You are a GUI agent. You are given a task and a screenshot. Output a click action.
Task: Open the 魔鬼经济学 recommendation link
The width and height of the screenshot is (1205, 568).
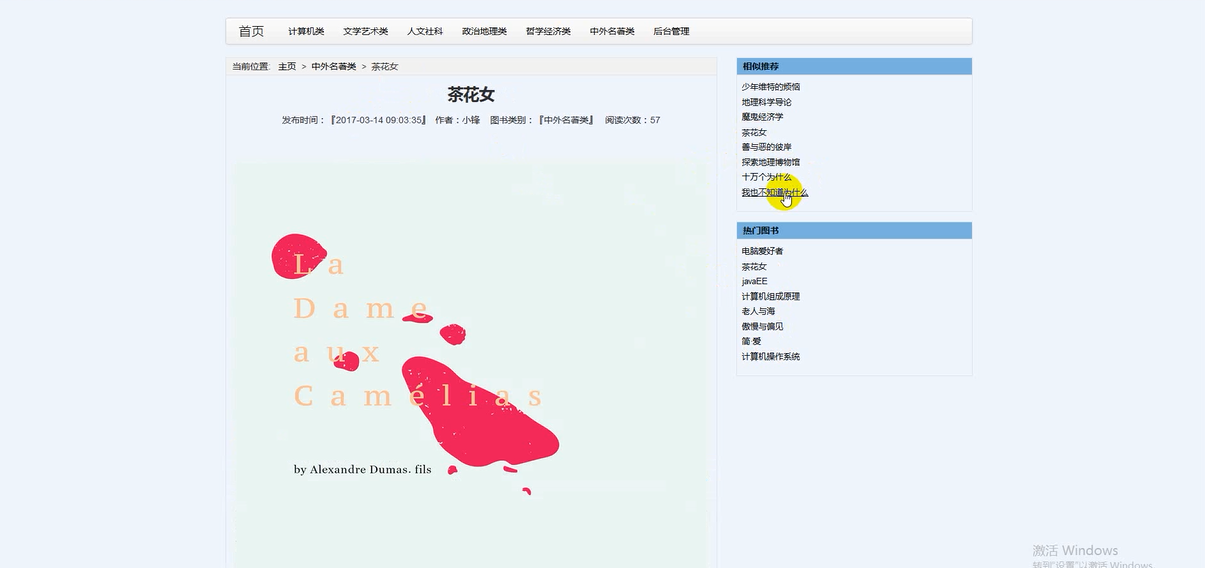(x=762, y=117)
